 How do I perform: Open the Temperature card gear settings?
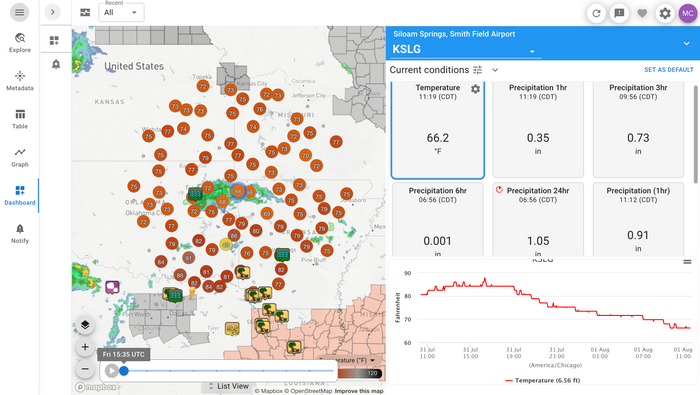pyautogui.click(x=475, y=89)
